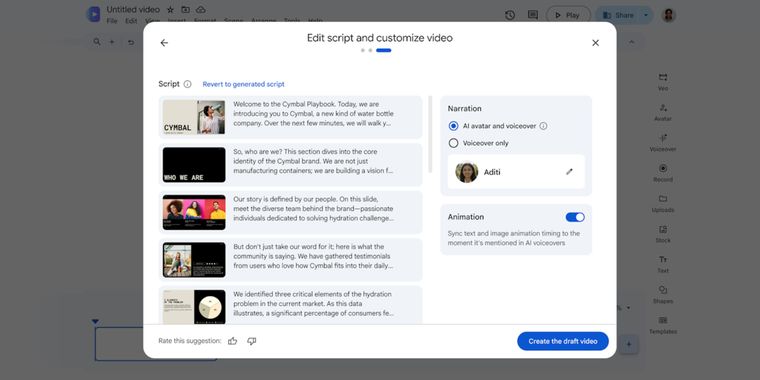Click the timeline playhead marker
This screenshot has width=760, height=380.
pos(95,322)
